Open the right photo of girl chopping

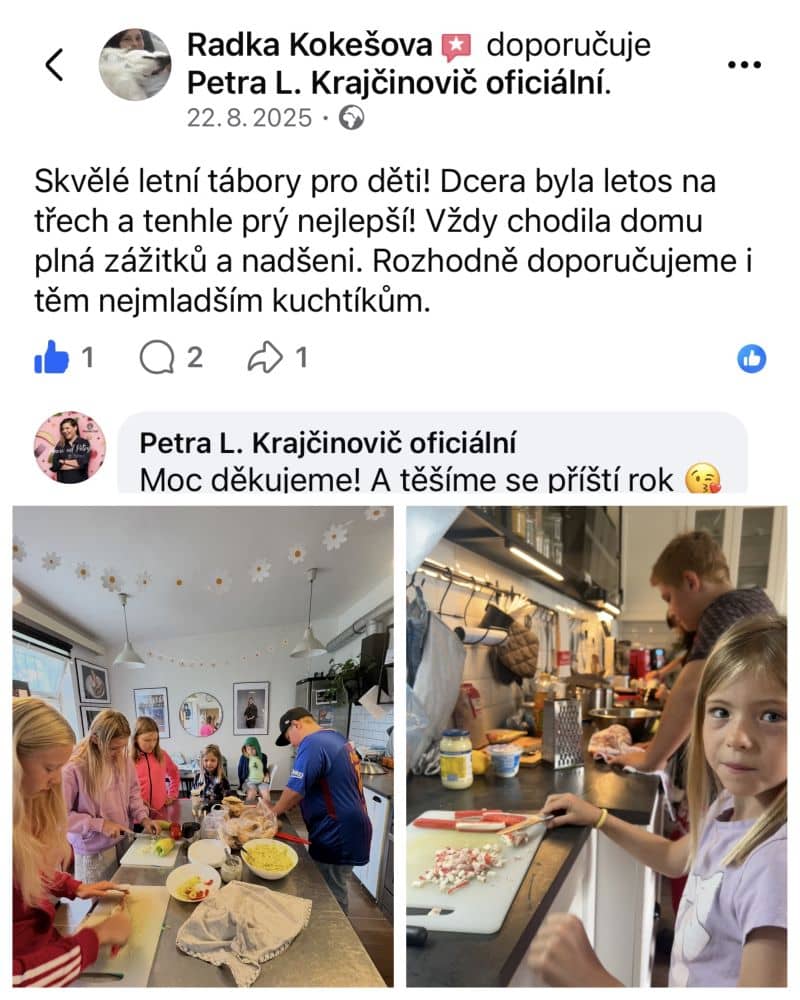[x=596, y=746]
